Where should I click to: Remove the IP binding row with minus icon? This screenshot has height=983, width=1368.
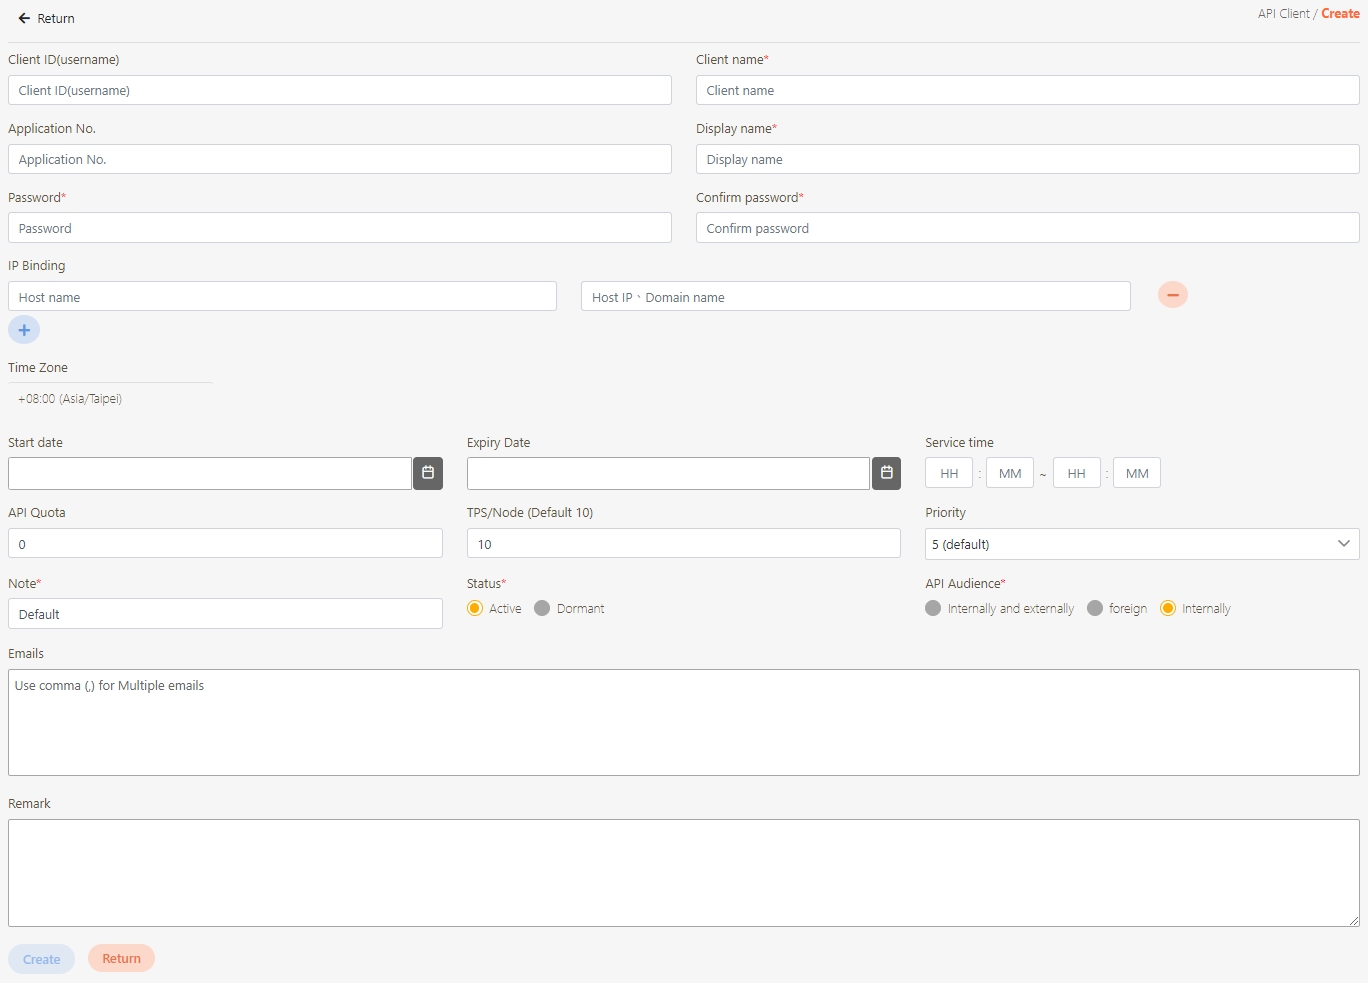tap(1172, 295)
